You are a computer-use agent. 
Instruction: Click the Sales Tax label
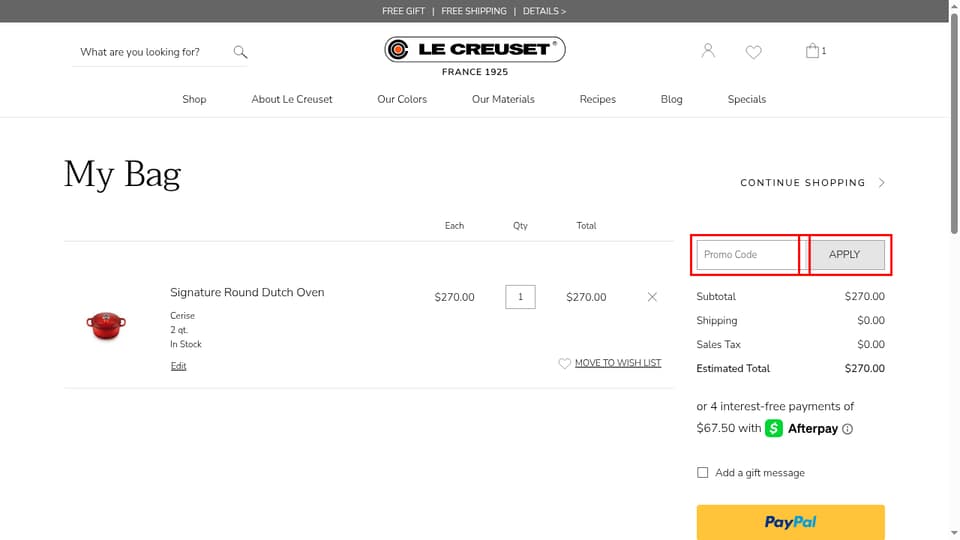[718, 345]
